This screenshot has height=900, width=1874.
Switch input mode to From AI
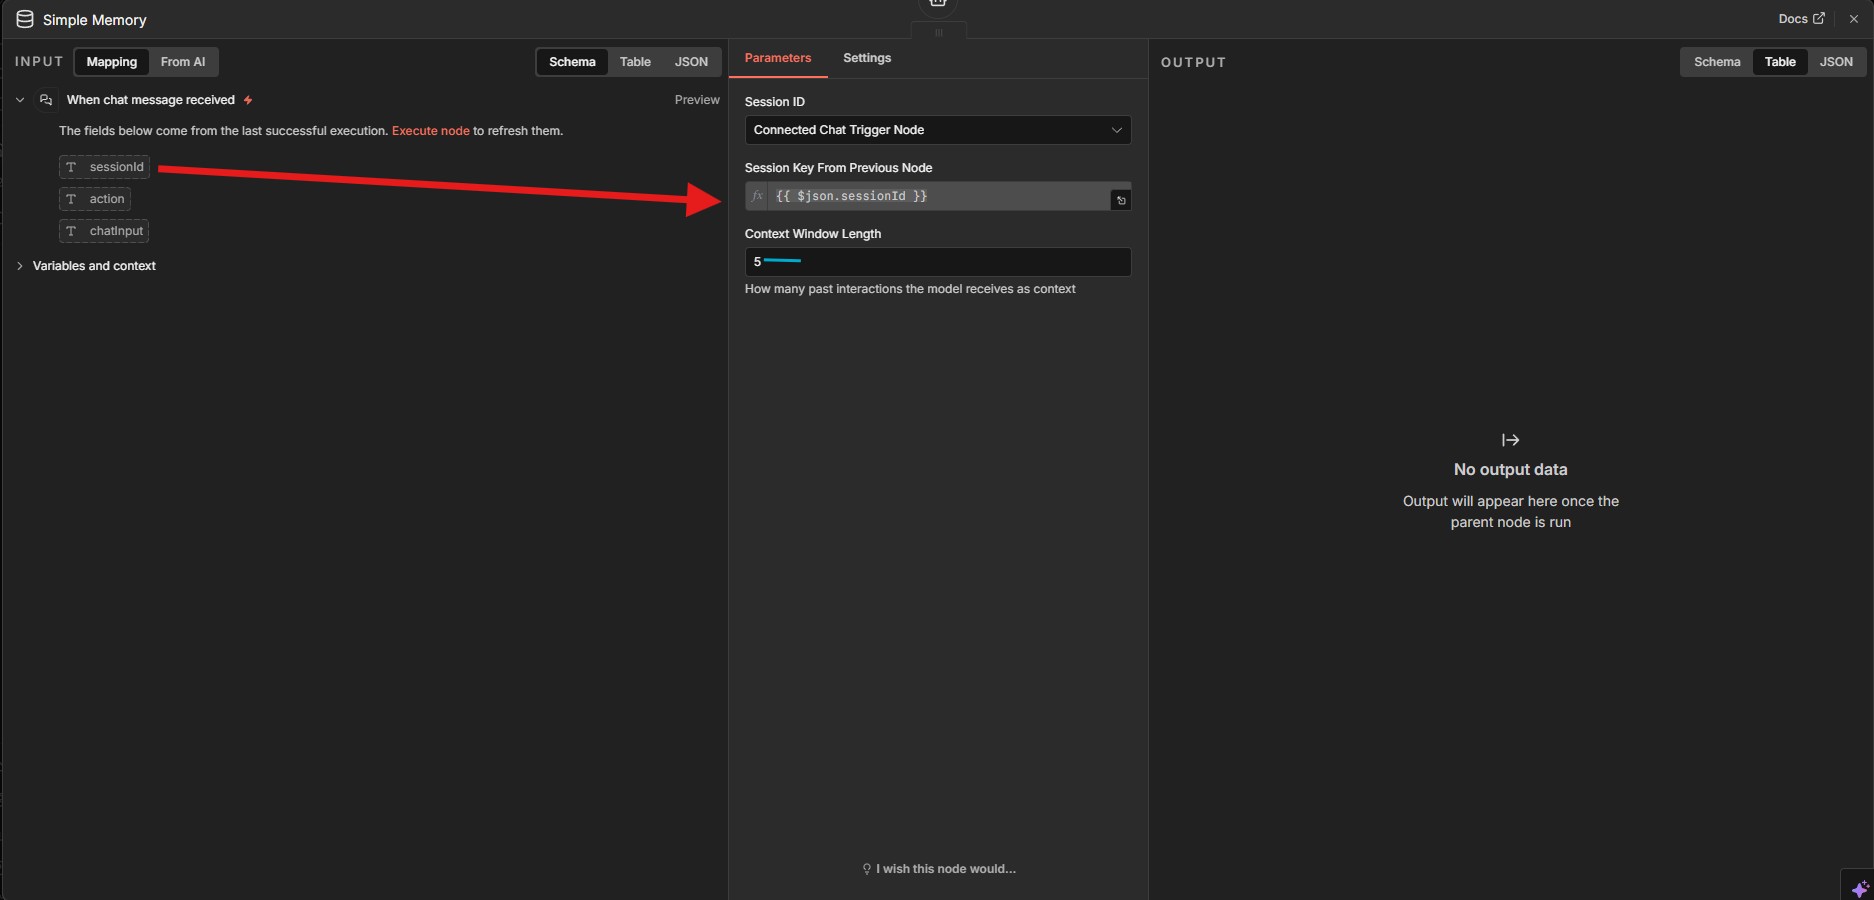183,62
